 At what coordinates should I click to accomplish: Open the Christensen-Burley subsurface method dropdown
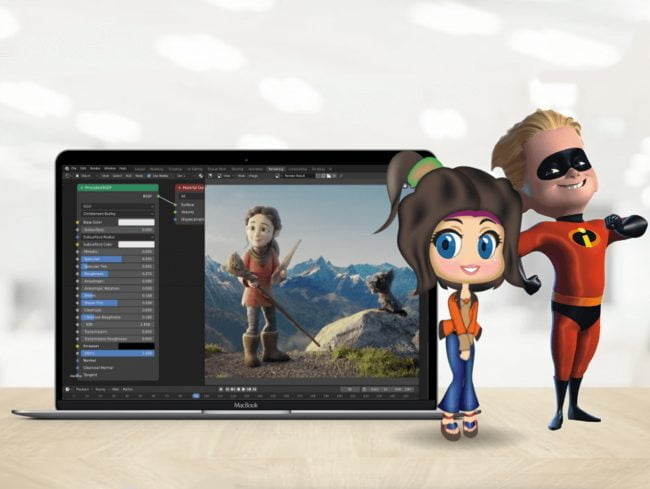(x=117, y=214)
